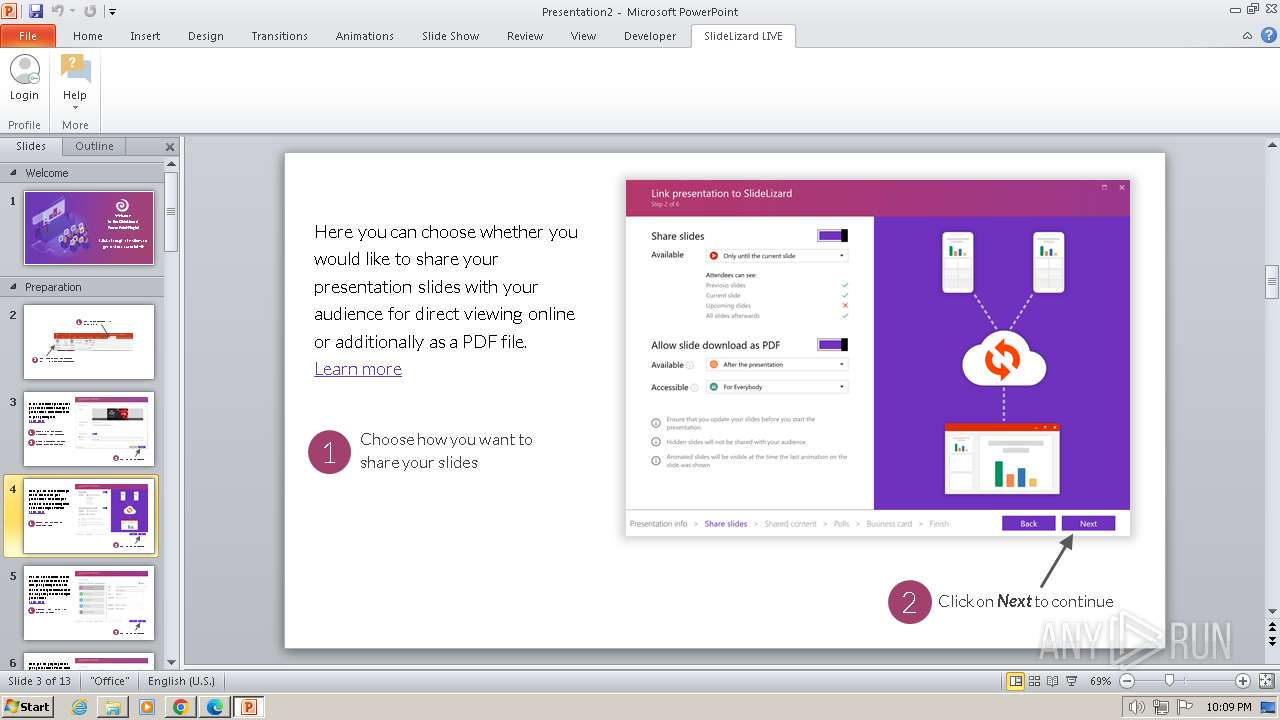Image resolution: width=1280 pixels, height=720 pixels.
Task: Switch to Normal view in status bar
Action: point(1016,681)
